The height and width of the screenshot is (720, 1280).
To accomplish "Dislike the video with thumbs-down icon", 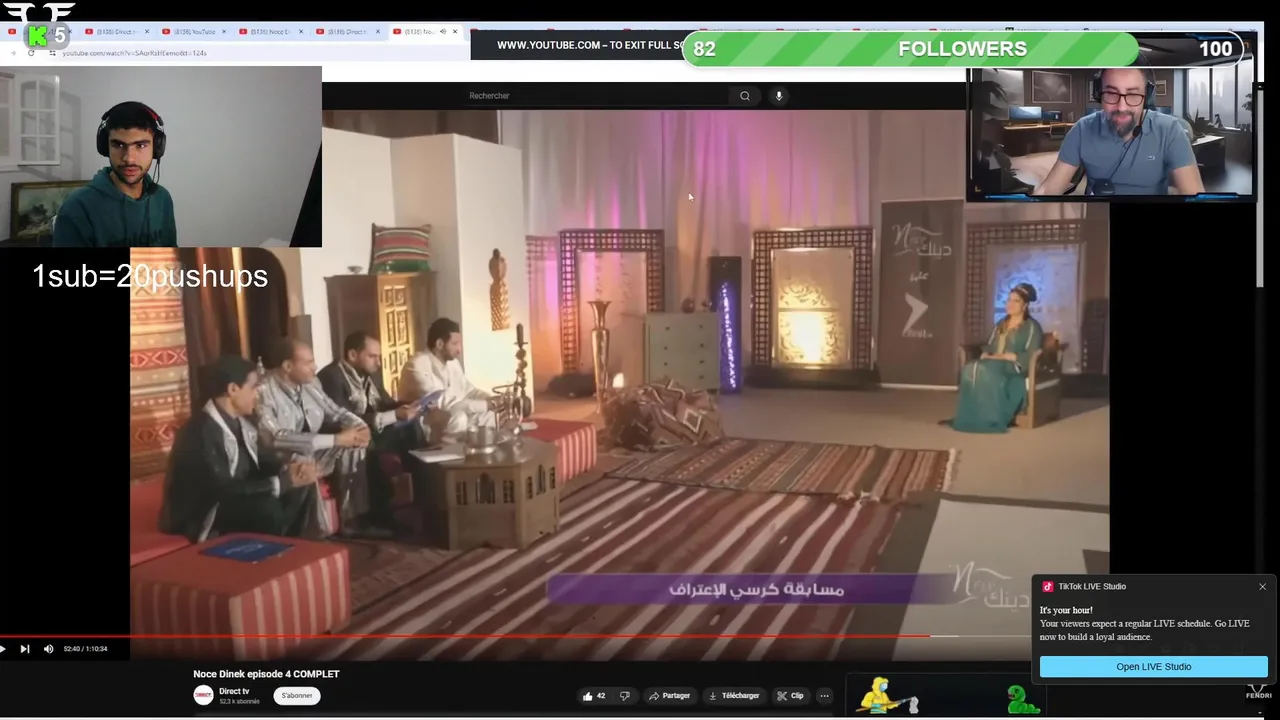I will [625, 696].
